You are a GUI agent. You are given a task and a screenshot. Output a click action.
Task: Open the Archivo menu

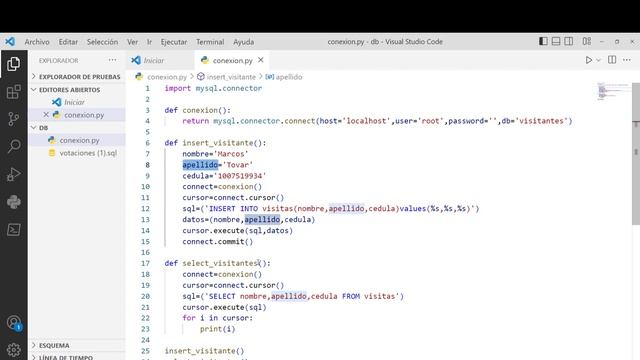[37, 42]
